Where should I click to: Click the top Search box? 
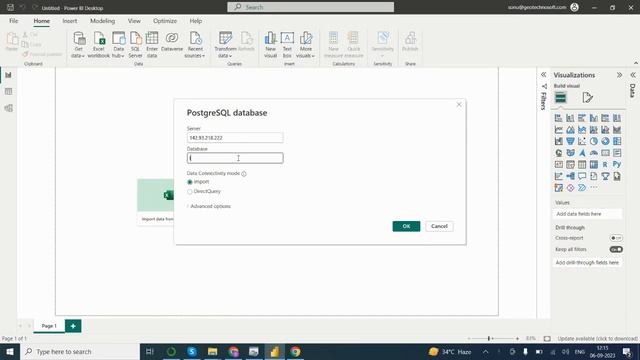tap(311, 7)
